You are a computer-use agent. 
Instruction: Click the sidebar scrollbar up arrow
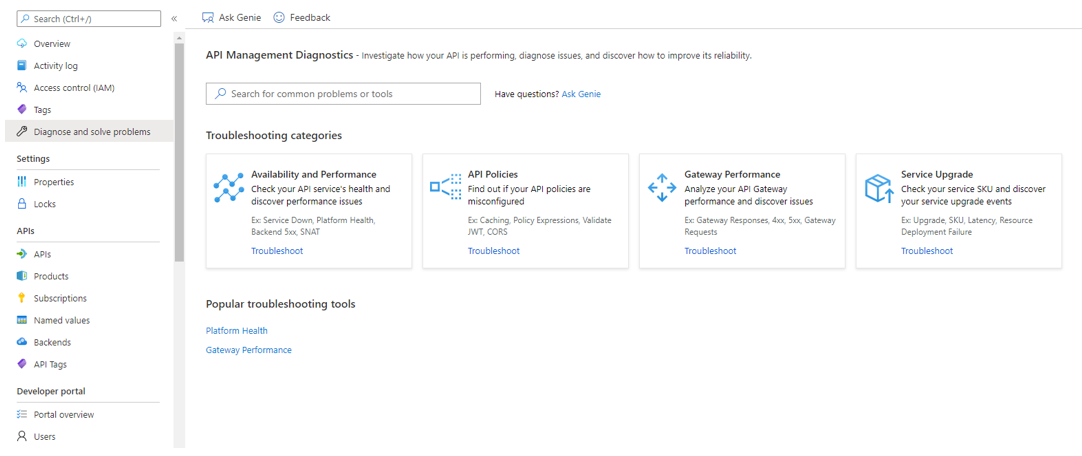(179, 37)
